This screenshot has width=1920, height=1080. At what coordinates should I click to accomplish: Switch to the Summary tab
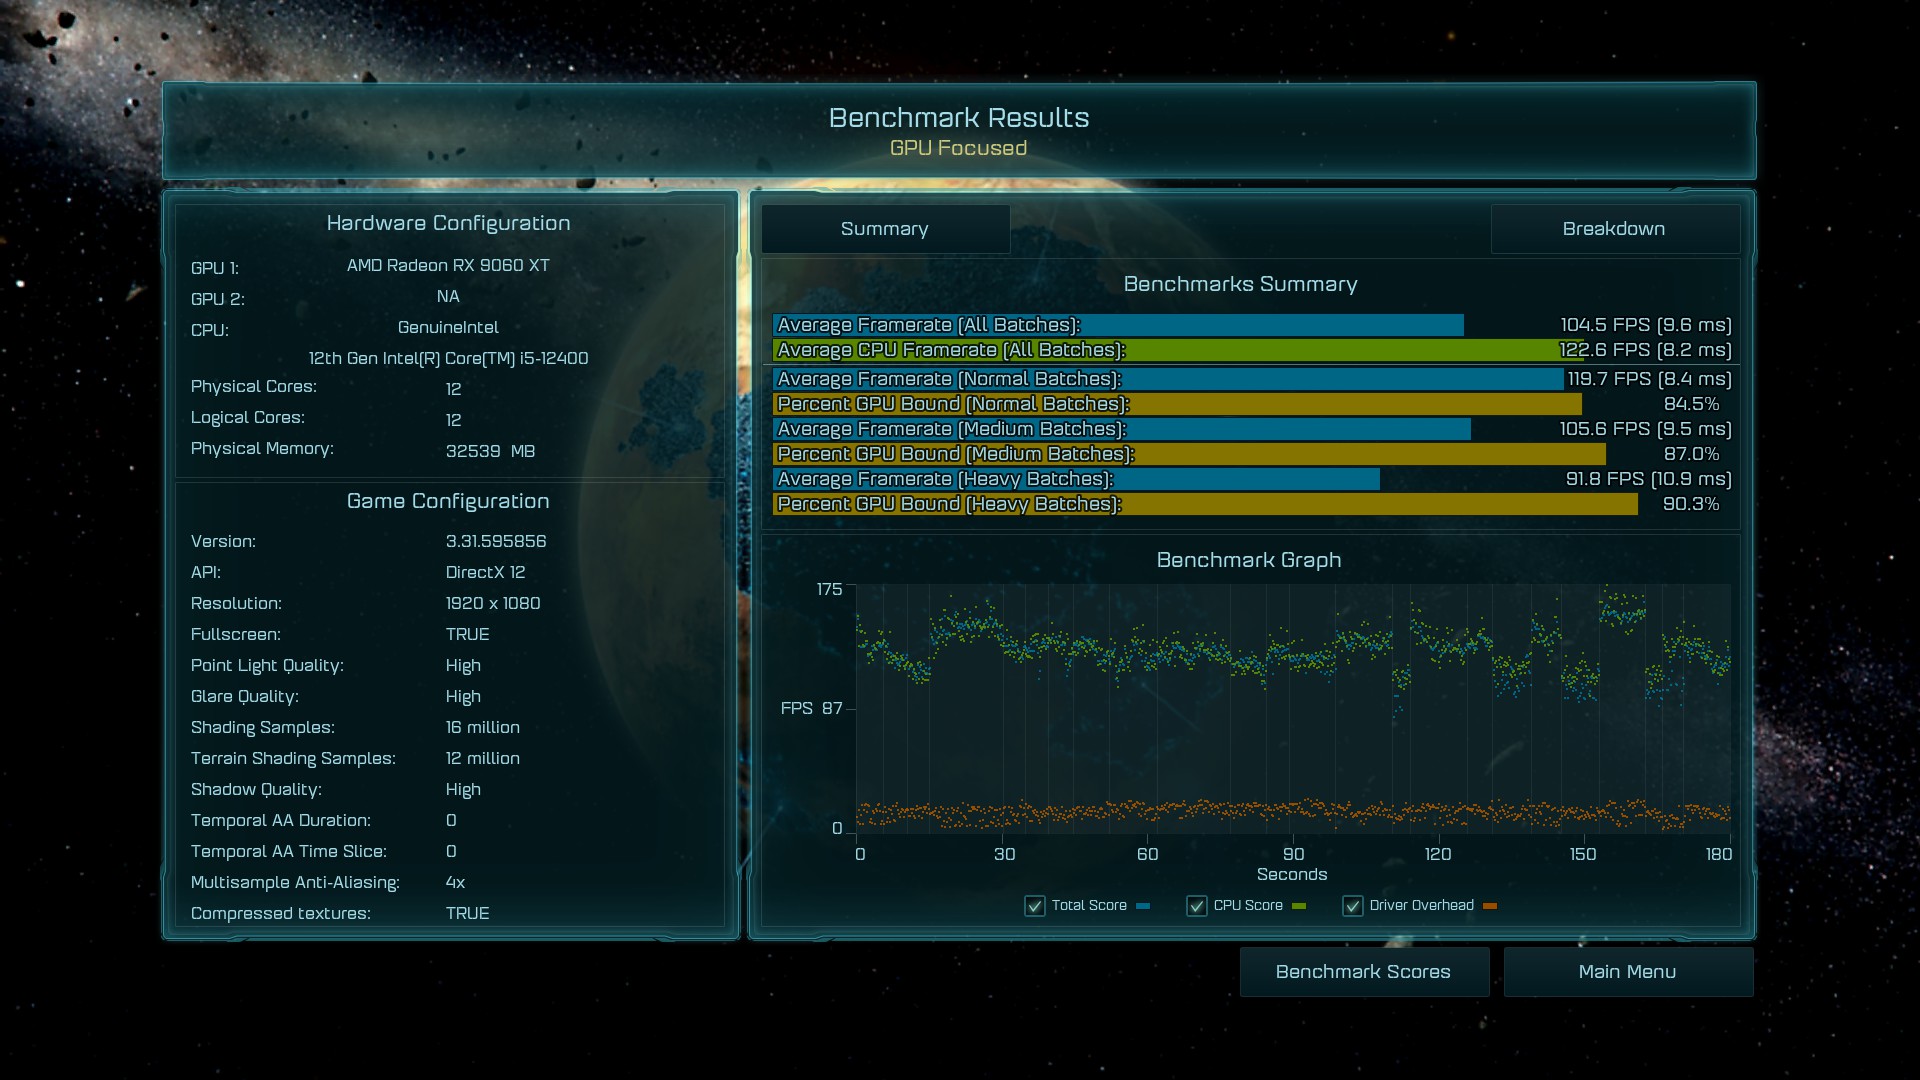pos(885,229)
